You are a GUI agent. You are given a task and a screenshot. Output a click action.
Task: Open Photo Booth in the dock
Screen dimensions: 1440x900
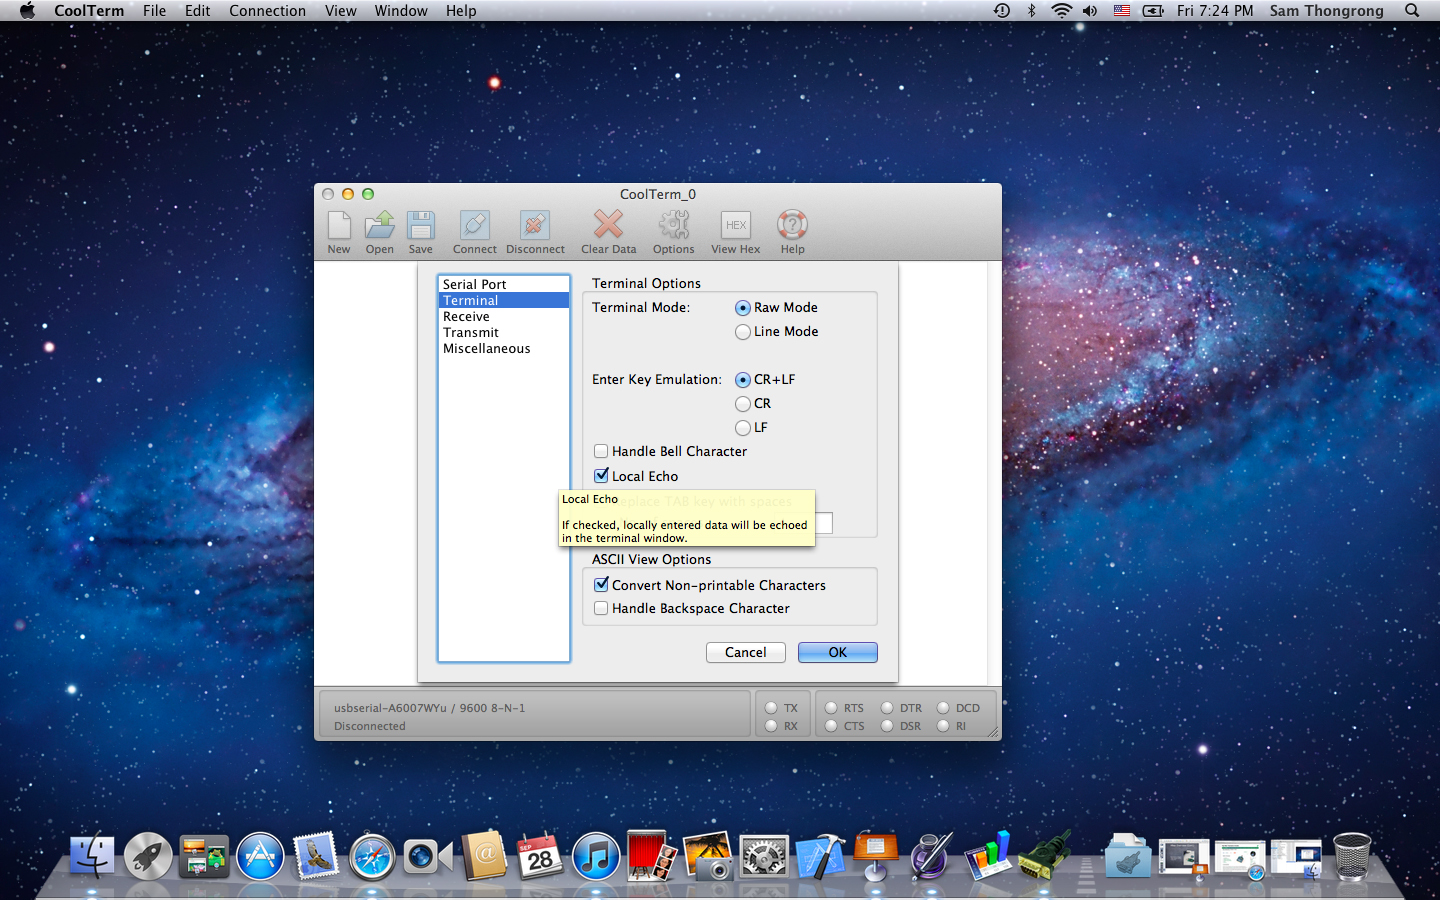coord(652,857)
